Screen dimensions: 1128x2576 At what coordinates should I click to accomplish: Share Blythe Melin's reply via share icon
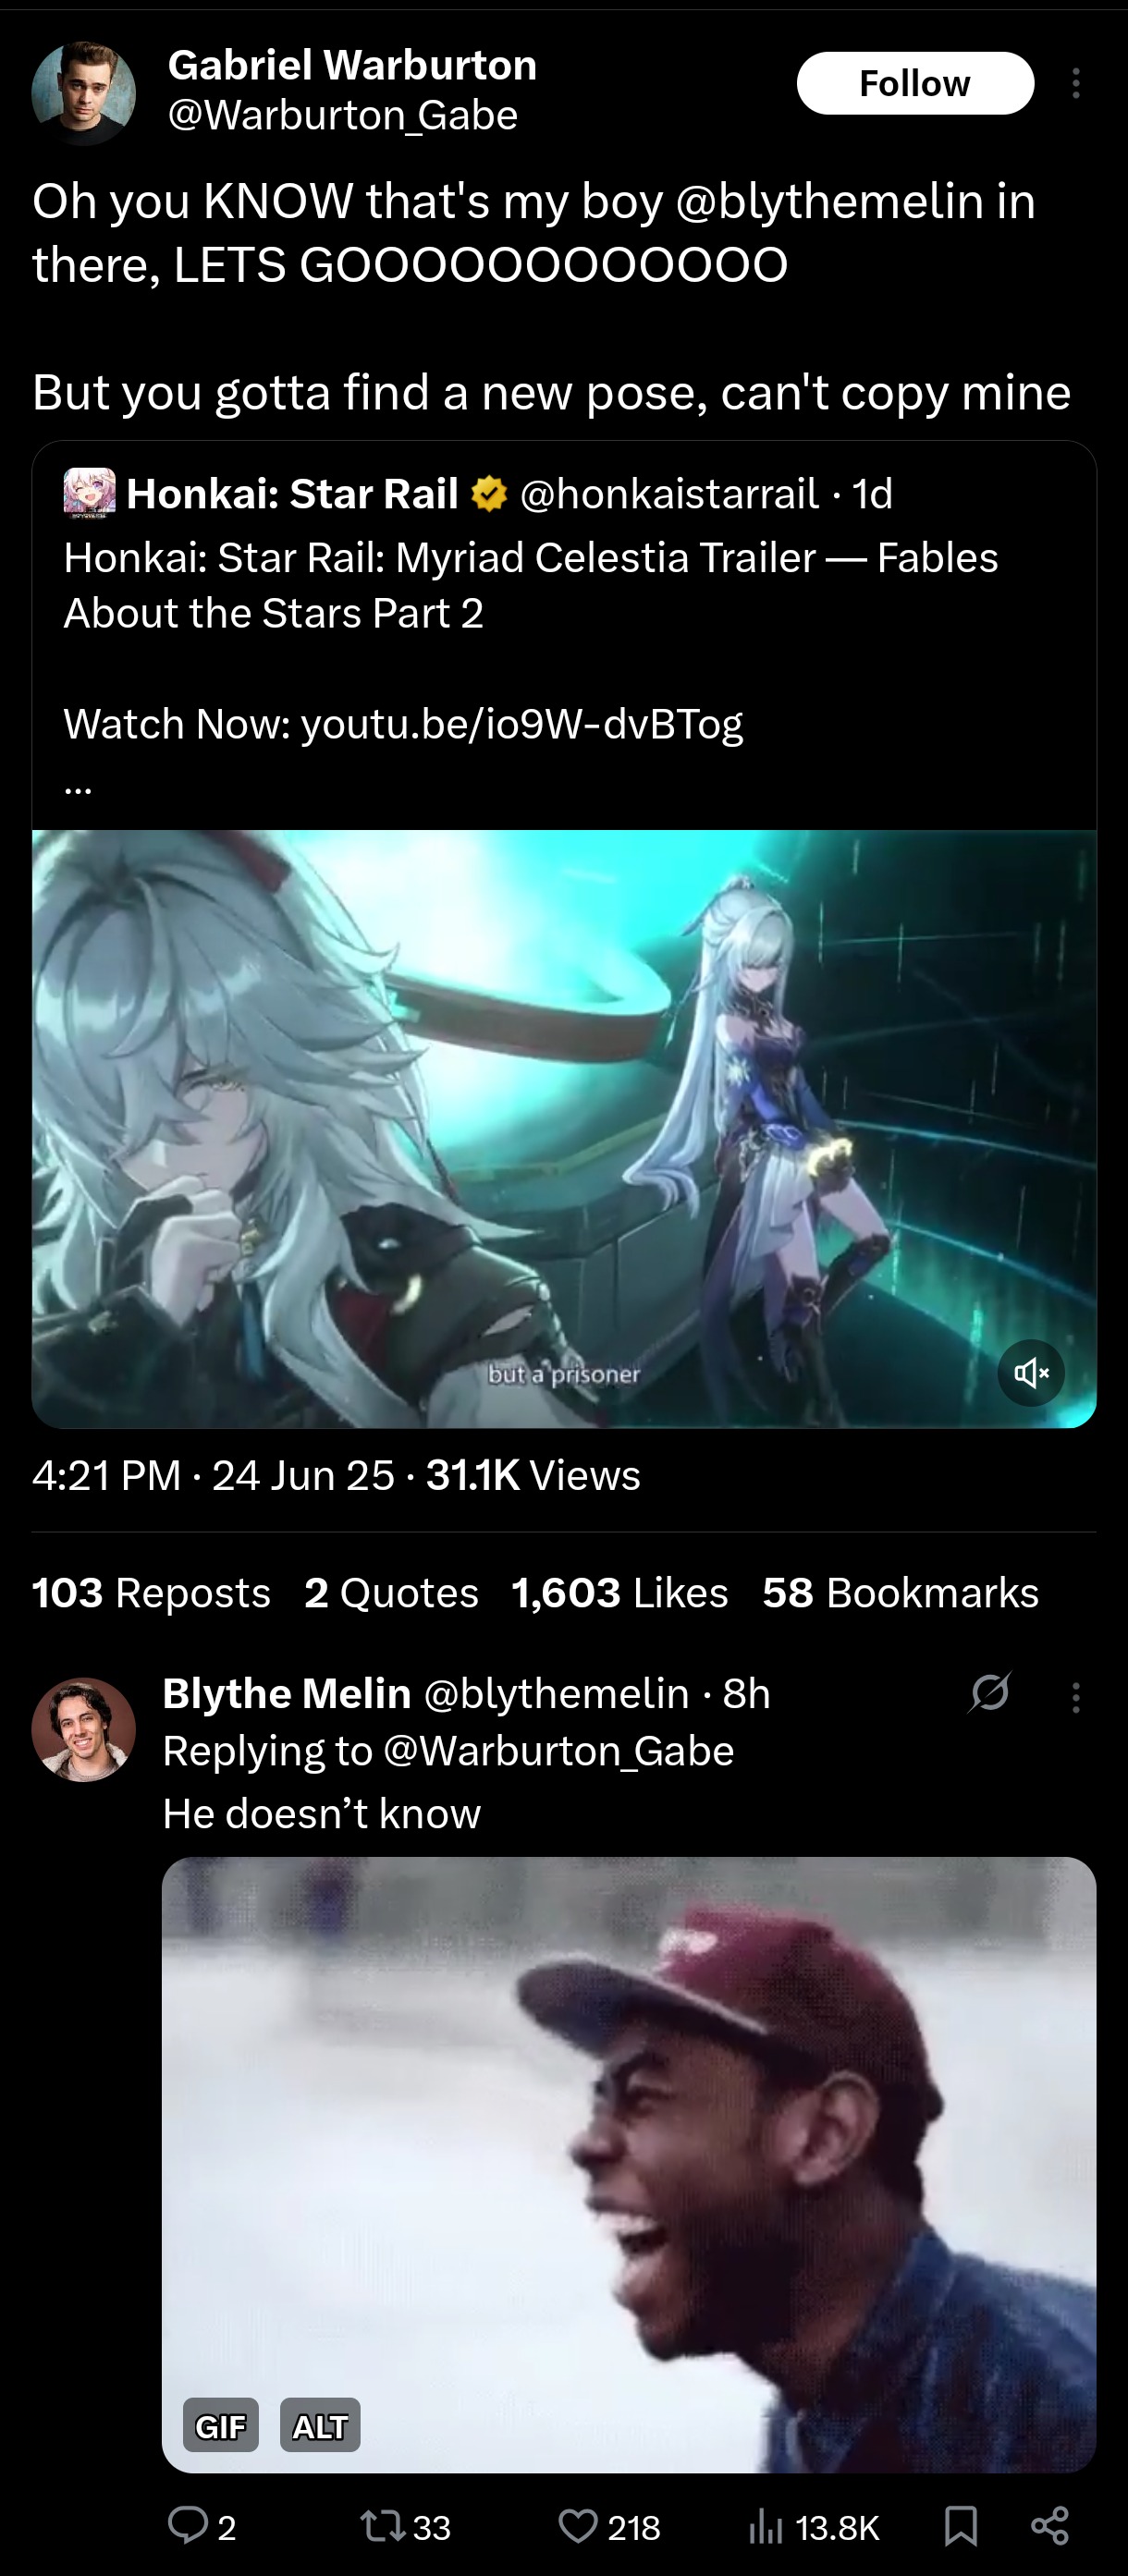coord(1050,2526)
